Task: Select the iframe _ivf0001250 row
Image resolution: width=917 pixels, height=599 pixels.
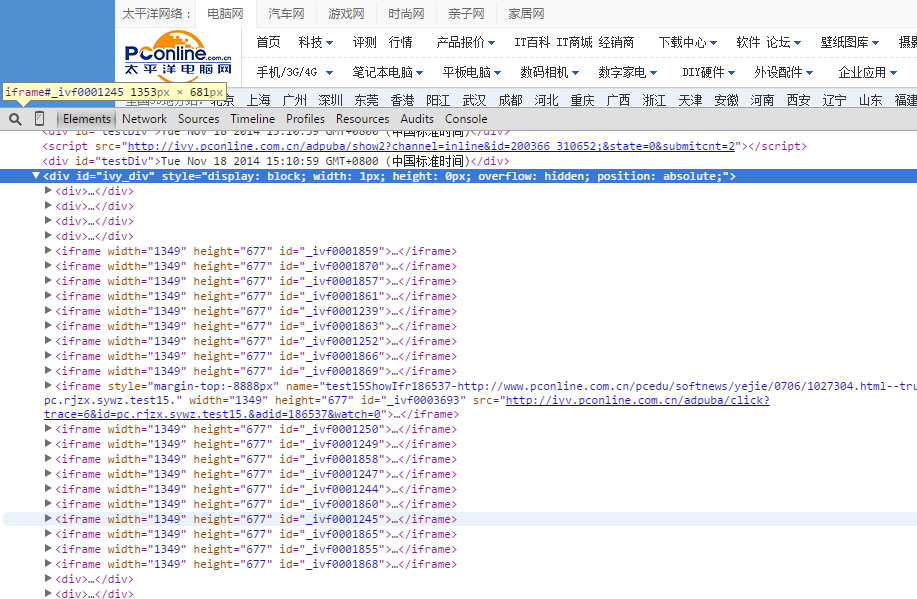Action: point(256,429)
